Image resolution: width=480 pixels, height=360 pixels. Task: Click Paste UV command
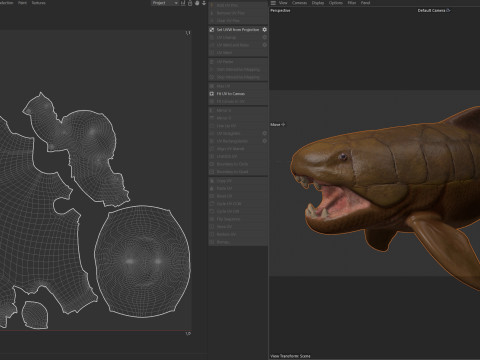238,188
